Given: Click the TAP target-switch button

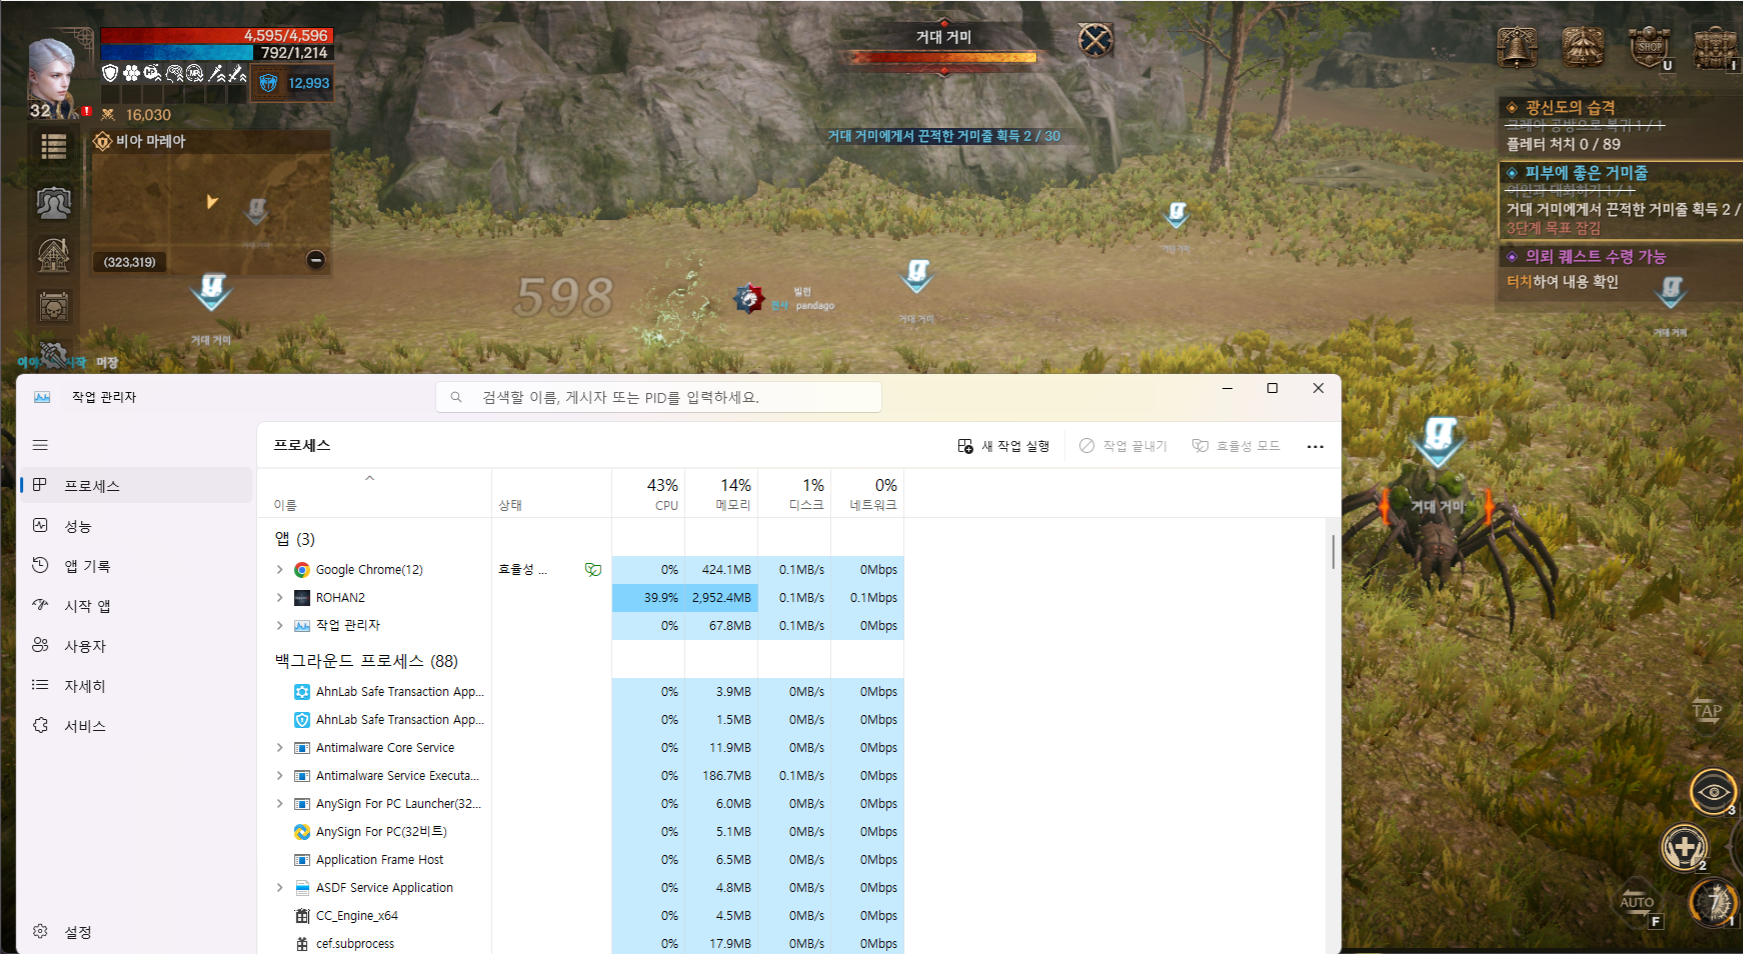Looking at the screenshot, I should pyautogui.click(x=1707, y=711).
